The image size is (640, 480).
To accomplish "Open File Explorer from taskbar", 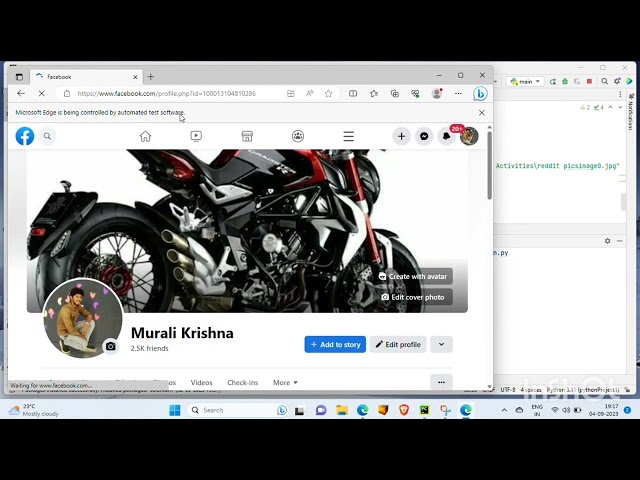I will (342, 410).
